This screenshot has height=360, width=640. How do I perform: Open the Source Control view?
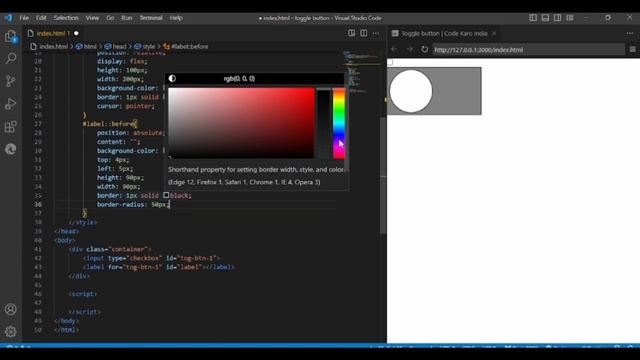pos(11,81)
